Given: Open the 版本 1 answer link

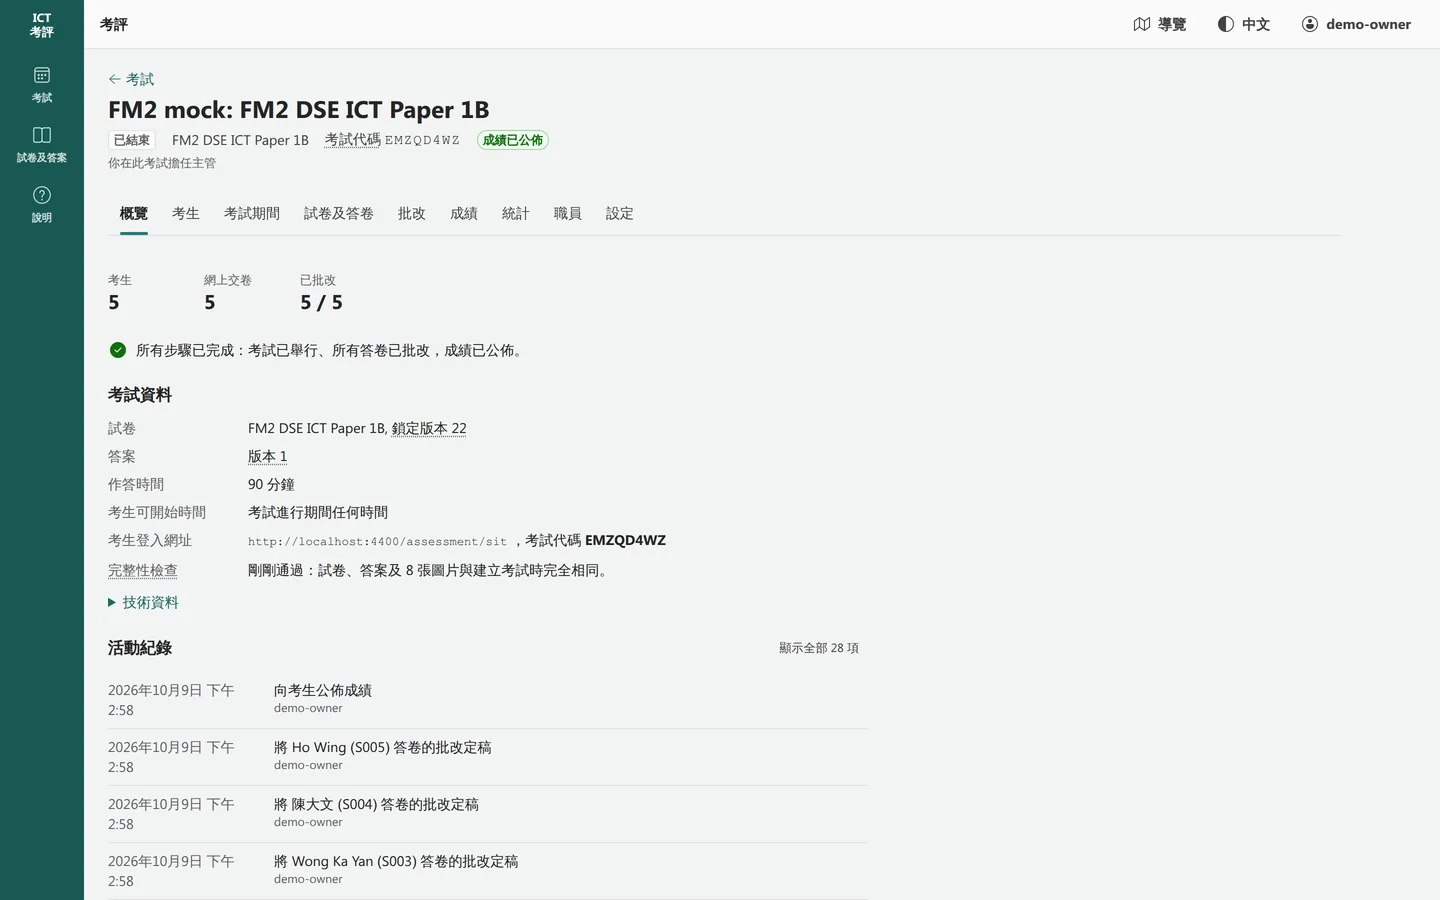Looking at the screenshot, I should coord(268,456).
